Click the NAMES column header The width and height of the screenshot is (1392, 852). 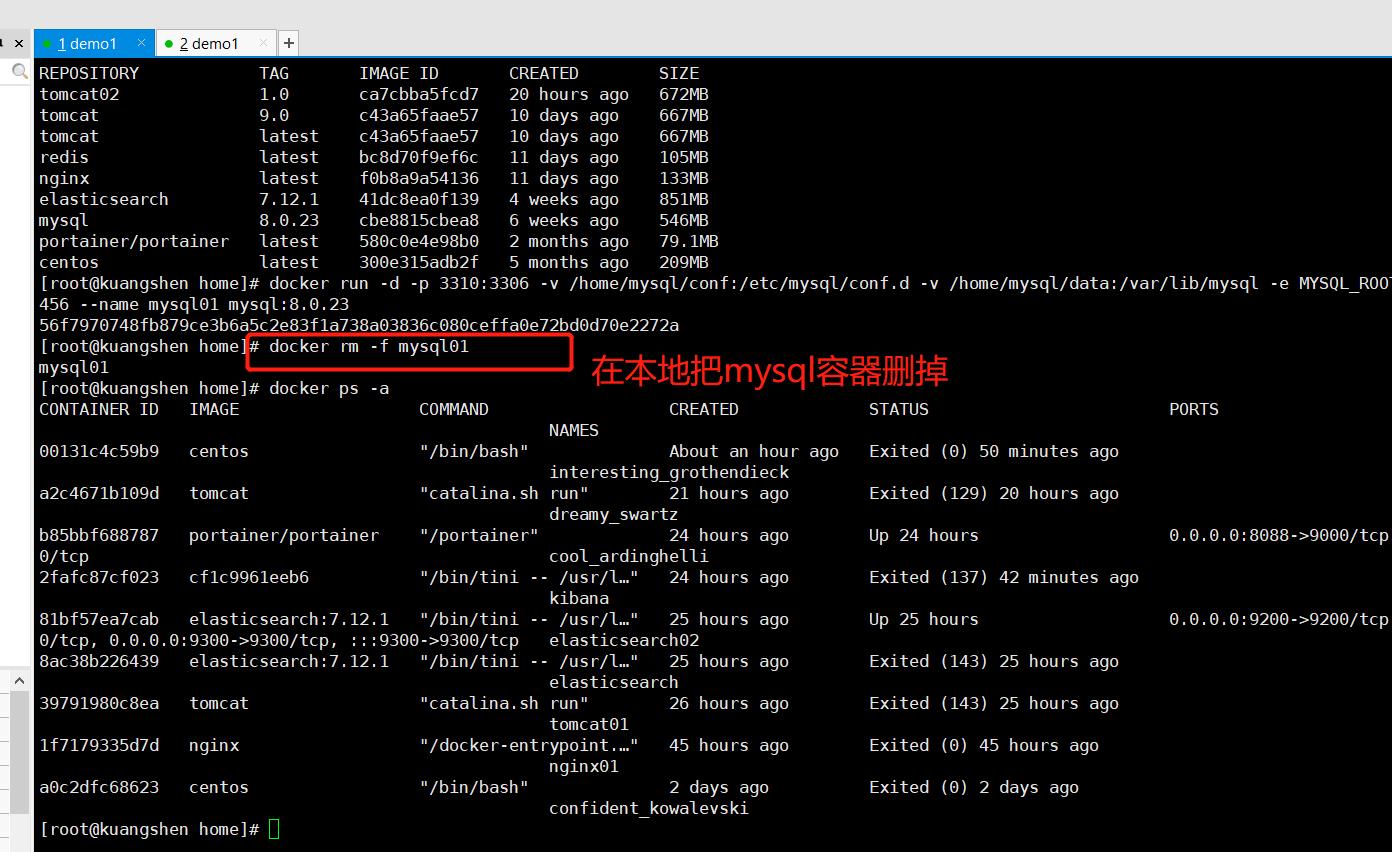pyautogui.click(x=574, y=430)
